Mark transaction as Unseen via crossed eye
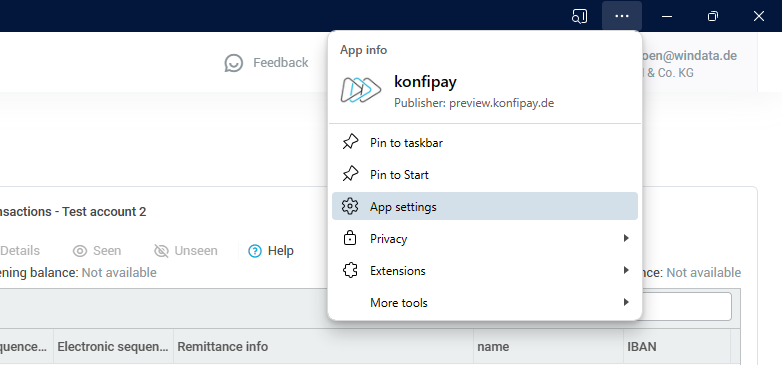 161,251
